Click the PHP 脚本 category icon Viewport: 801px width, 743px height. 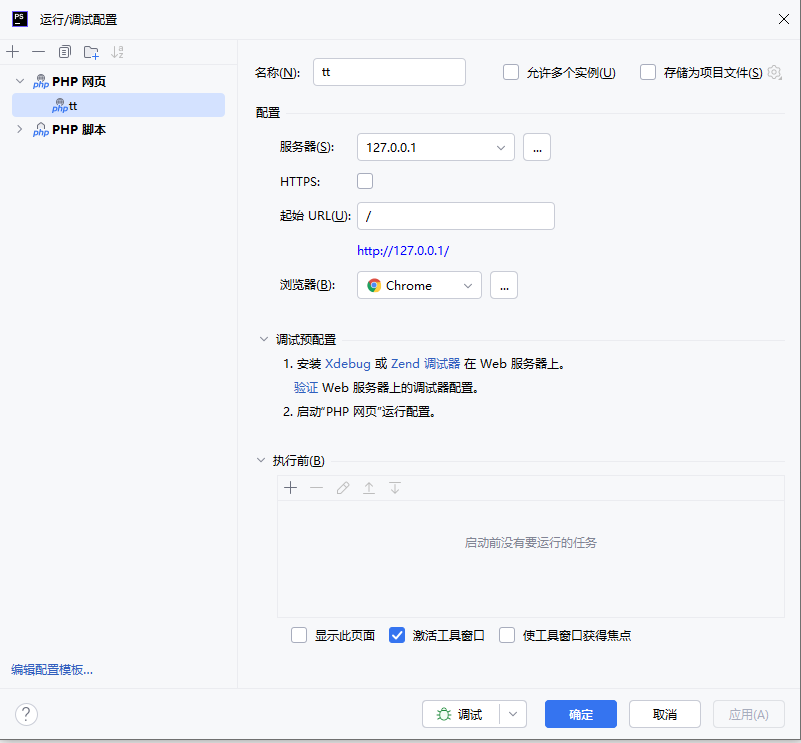pyautogui.click(x=41, y=129)
